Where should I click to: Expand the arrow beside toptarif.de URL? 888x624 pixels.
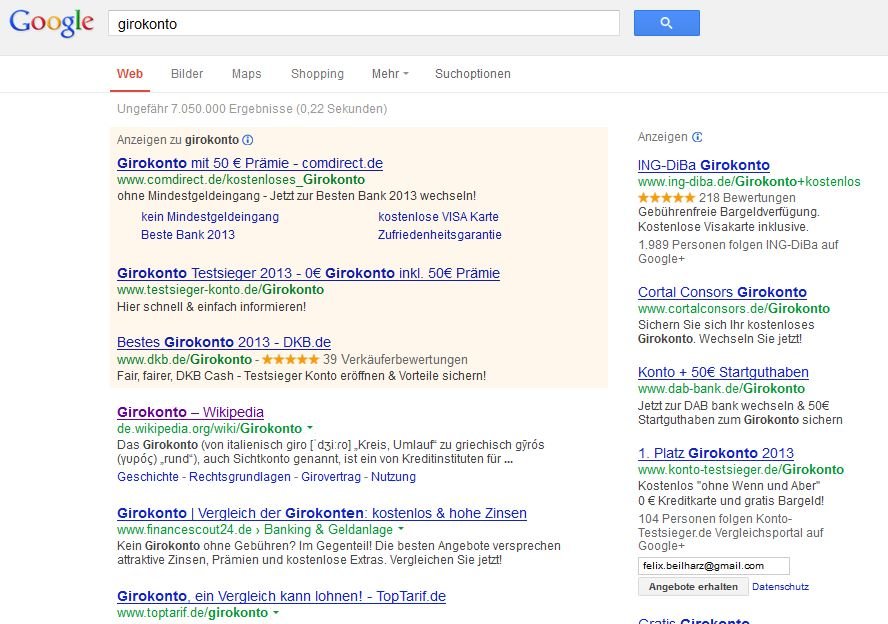click(276, 612)
